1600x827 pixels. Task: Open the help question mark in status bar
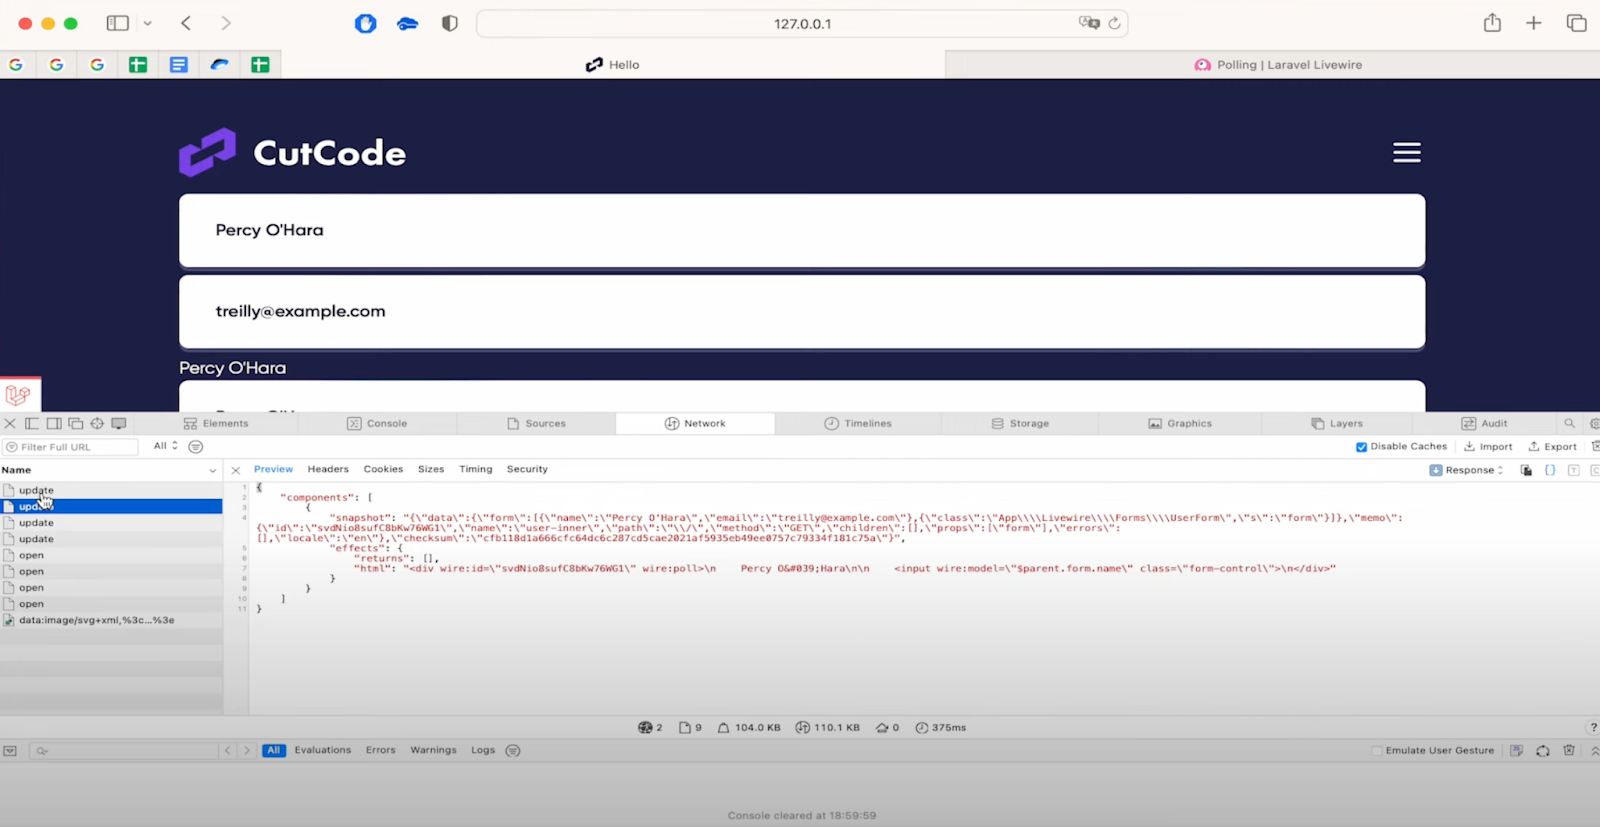click(x=1594, y=728)
